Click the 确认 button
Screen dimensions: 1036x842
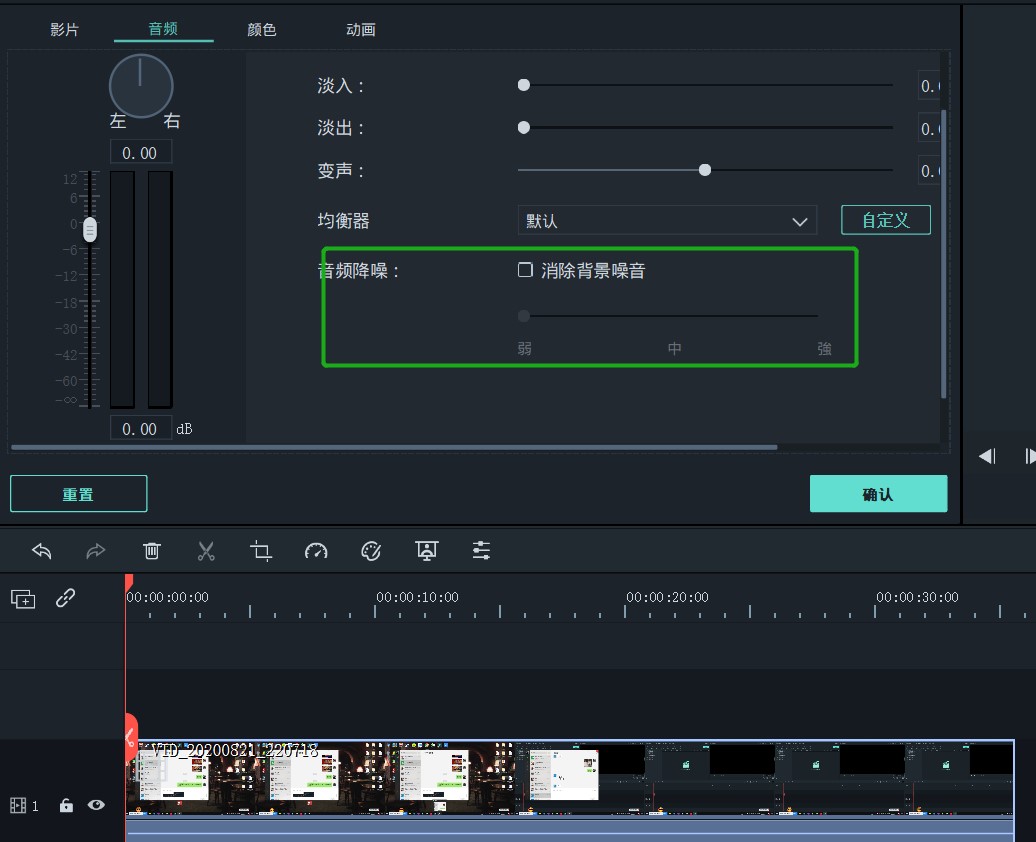(878, 494)
